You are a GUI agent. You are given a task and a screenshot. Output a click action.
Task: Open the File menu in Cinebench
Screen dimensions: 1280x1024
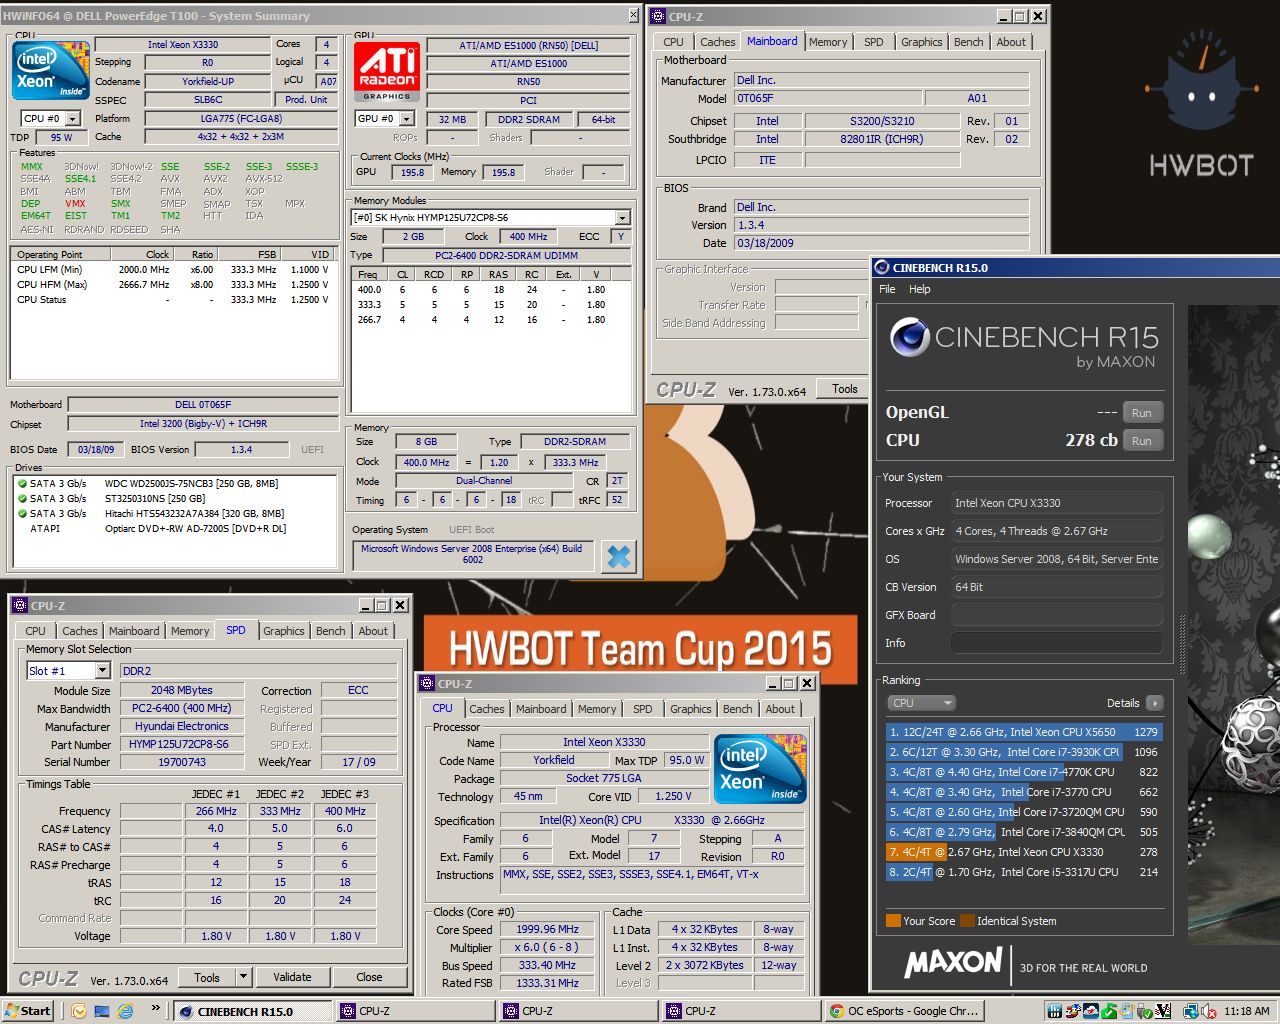[x=887, y=289]
